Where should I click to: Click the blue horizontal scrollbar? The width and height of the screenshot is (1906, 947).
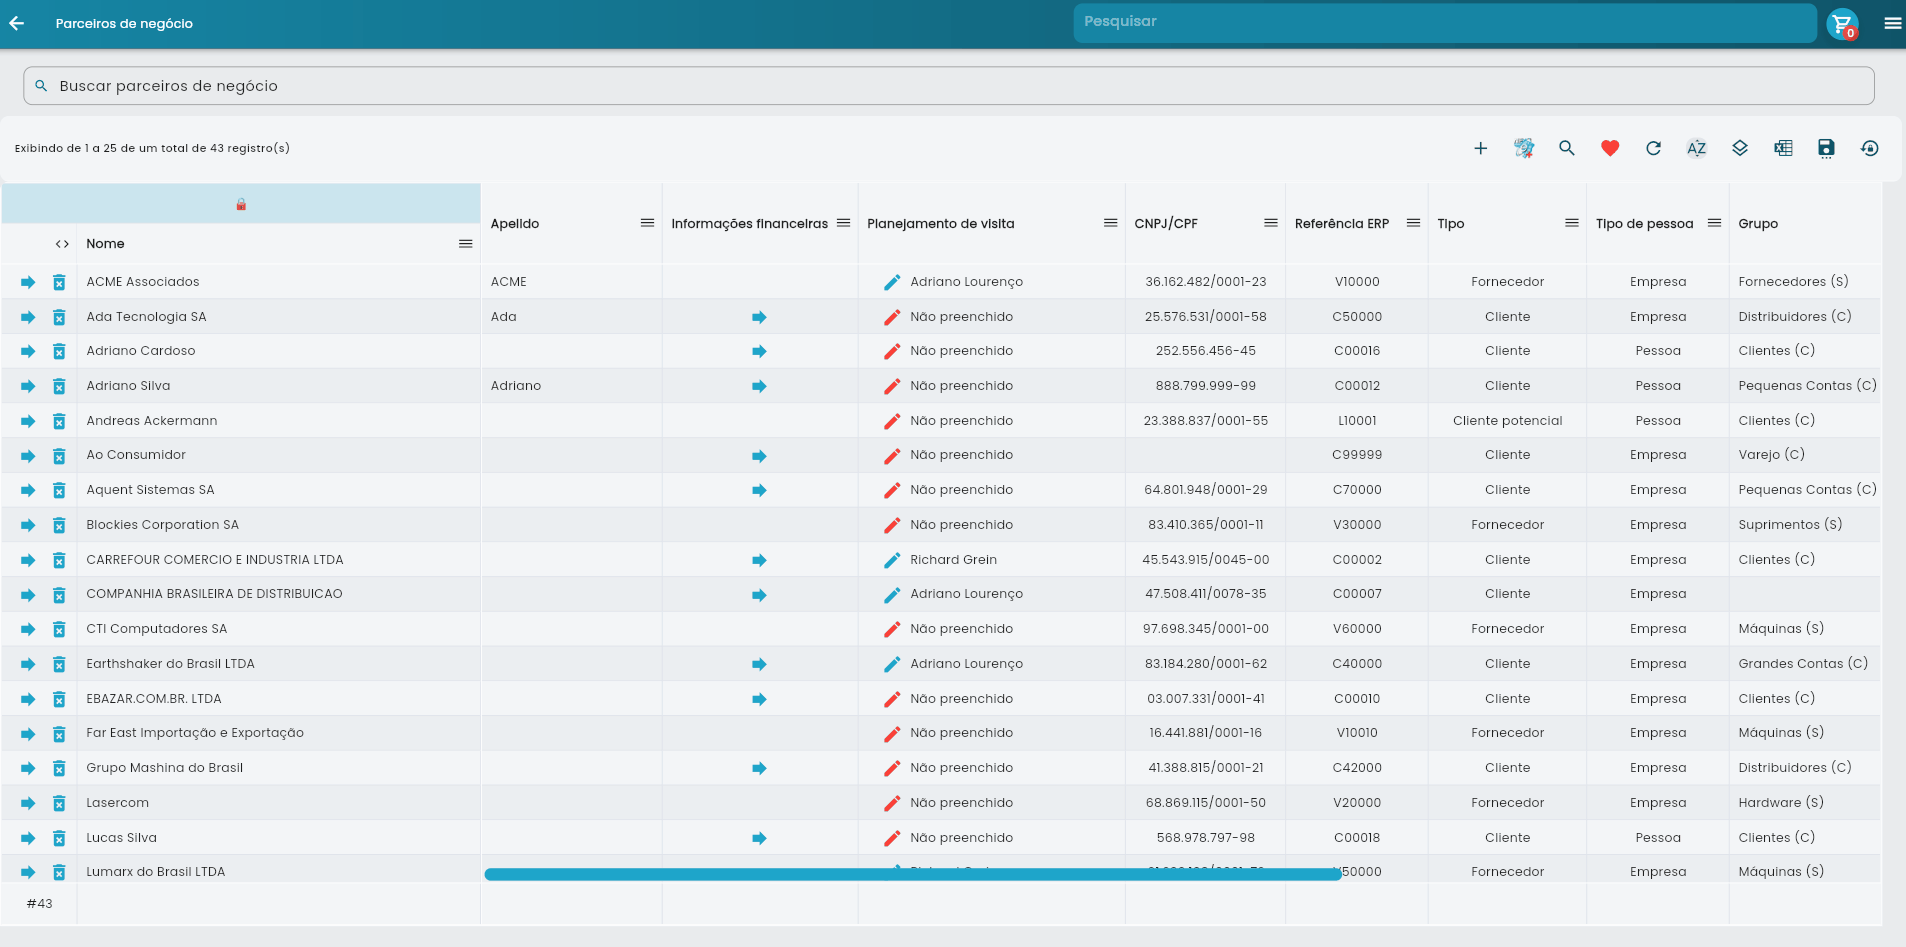[x=912, y=874]
